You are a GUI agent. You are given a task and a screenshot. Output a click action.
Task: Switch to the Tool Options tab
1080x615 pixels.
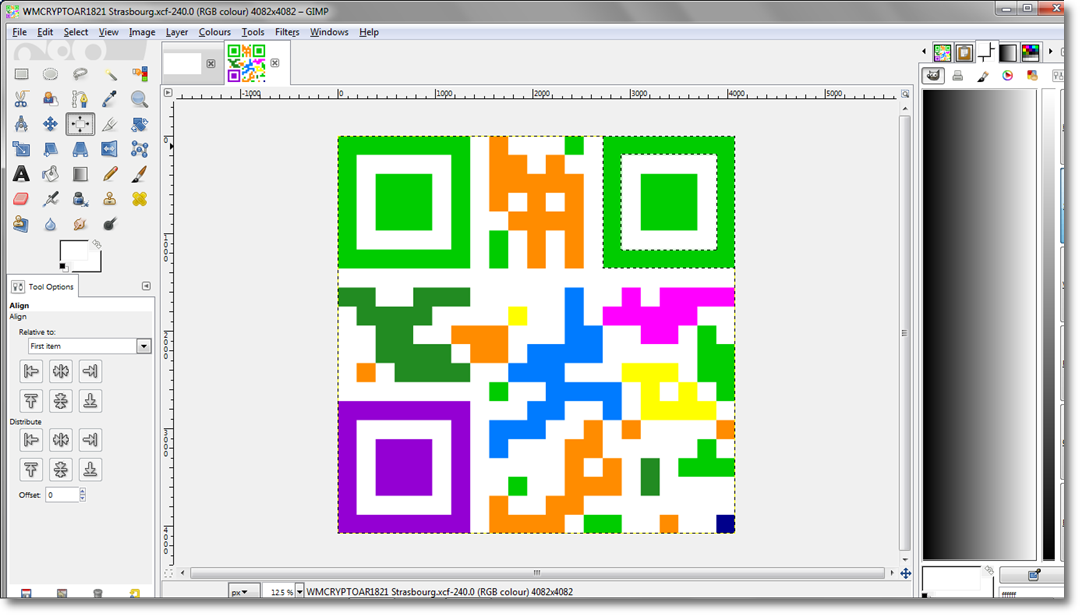click(x=43, y=286)
